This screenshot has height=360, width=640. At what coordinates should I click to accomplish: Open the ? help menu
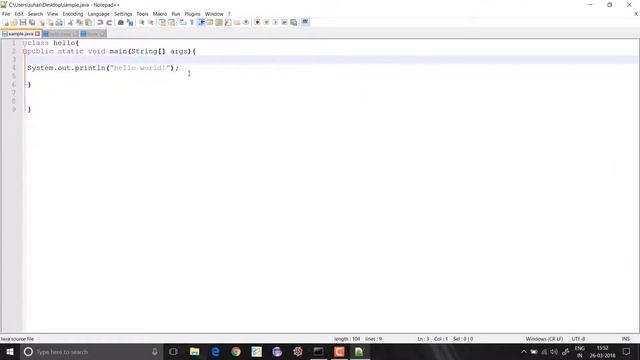tap(229, 14)
